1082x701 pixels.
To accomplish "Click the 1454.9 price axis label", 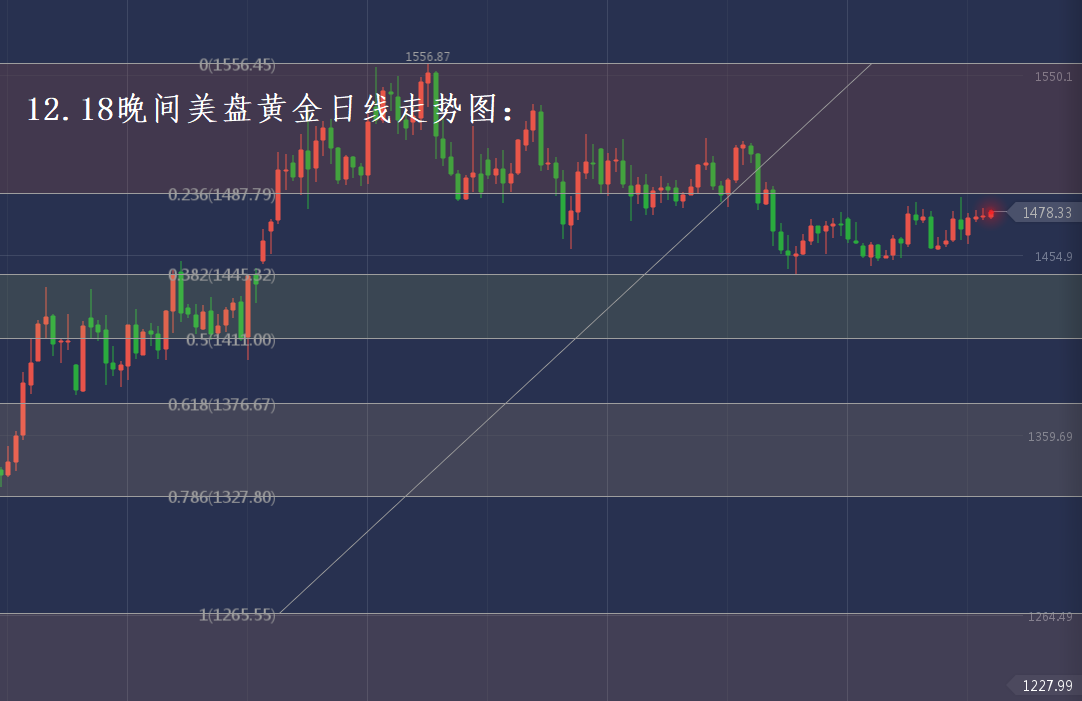I will point(1053,257).
